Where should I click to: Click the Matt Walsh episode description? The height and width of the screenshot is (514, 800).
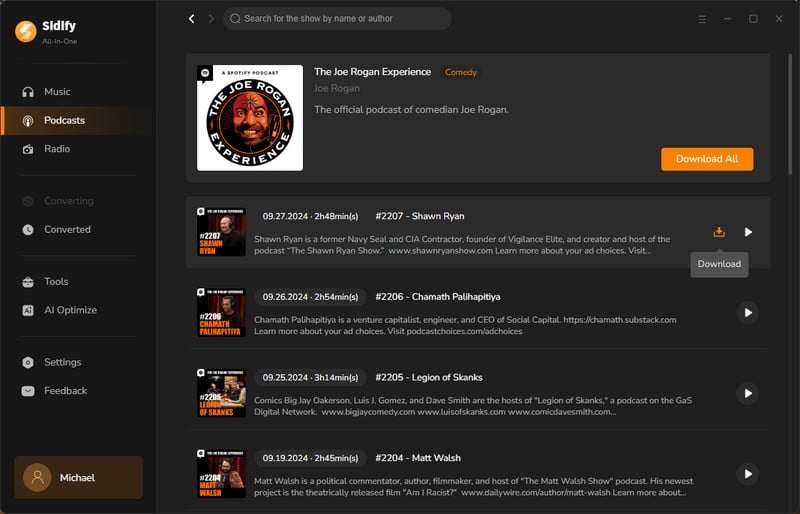pos(473,487)
